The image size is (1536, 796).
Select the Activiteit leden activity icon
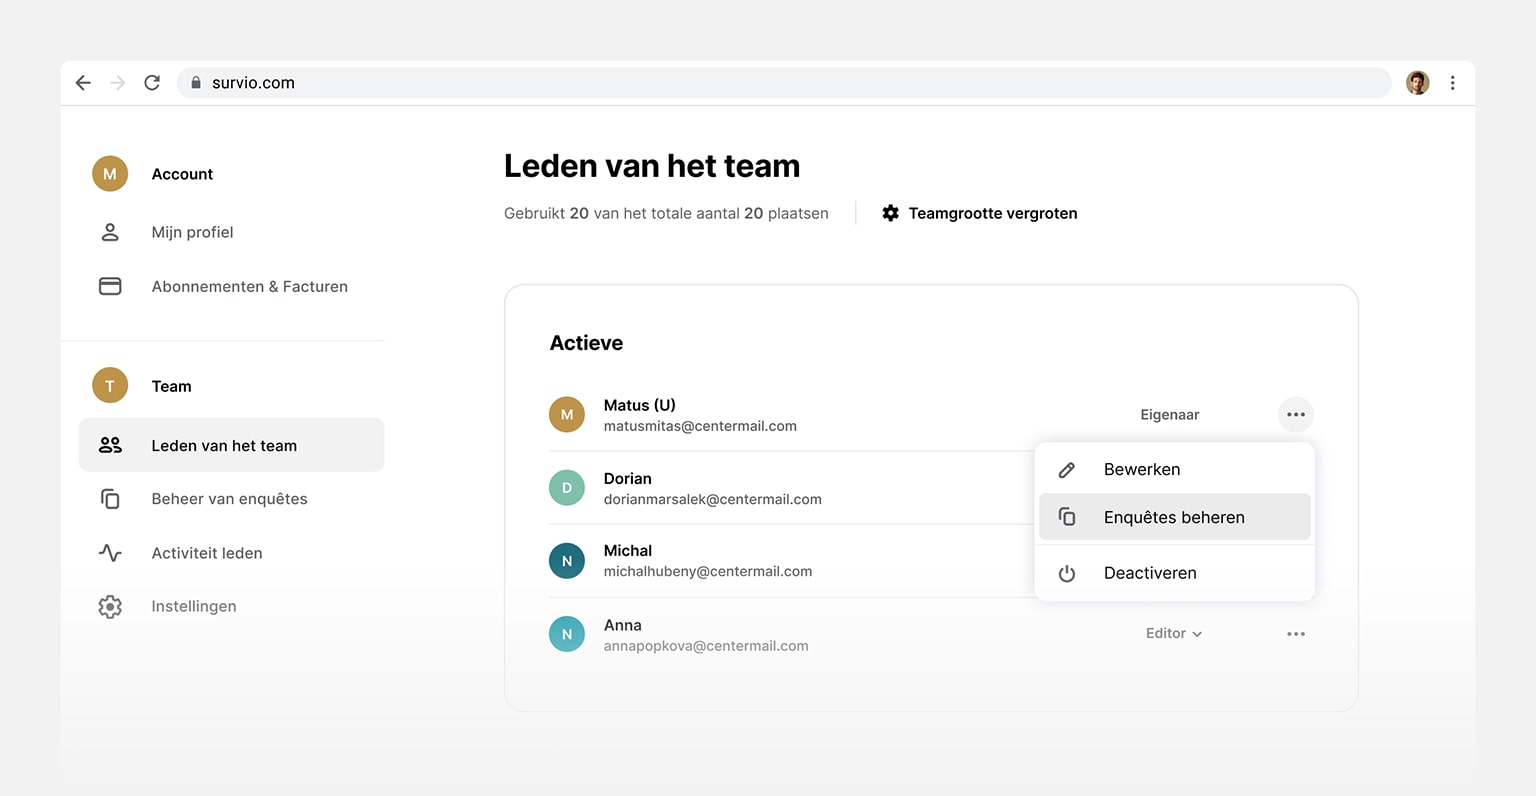110,552
